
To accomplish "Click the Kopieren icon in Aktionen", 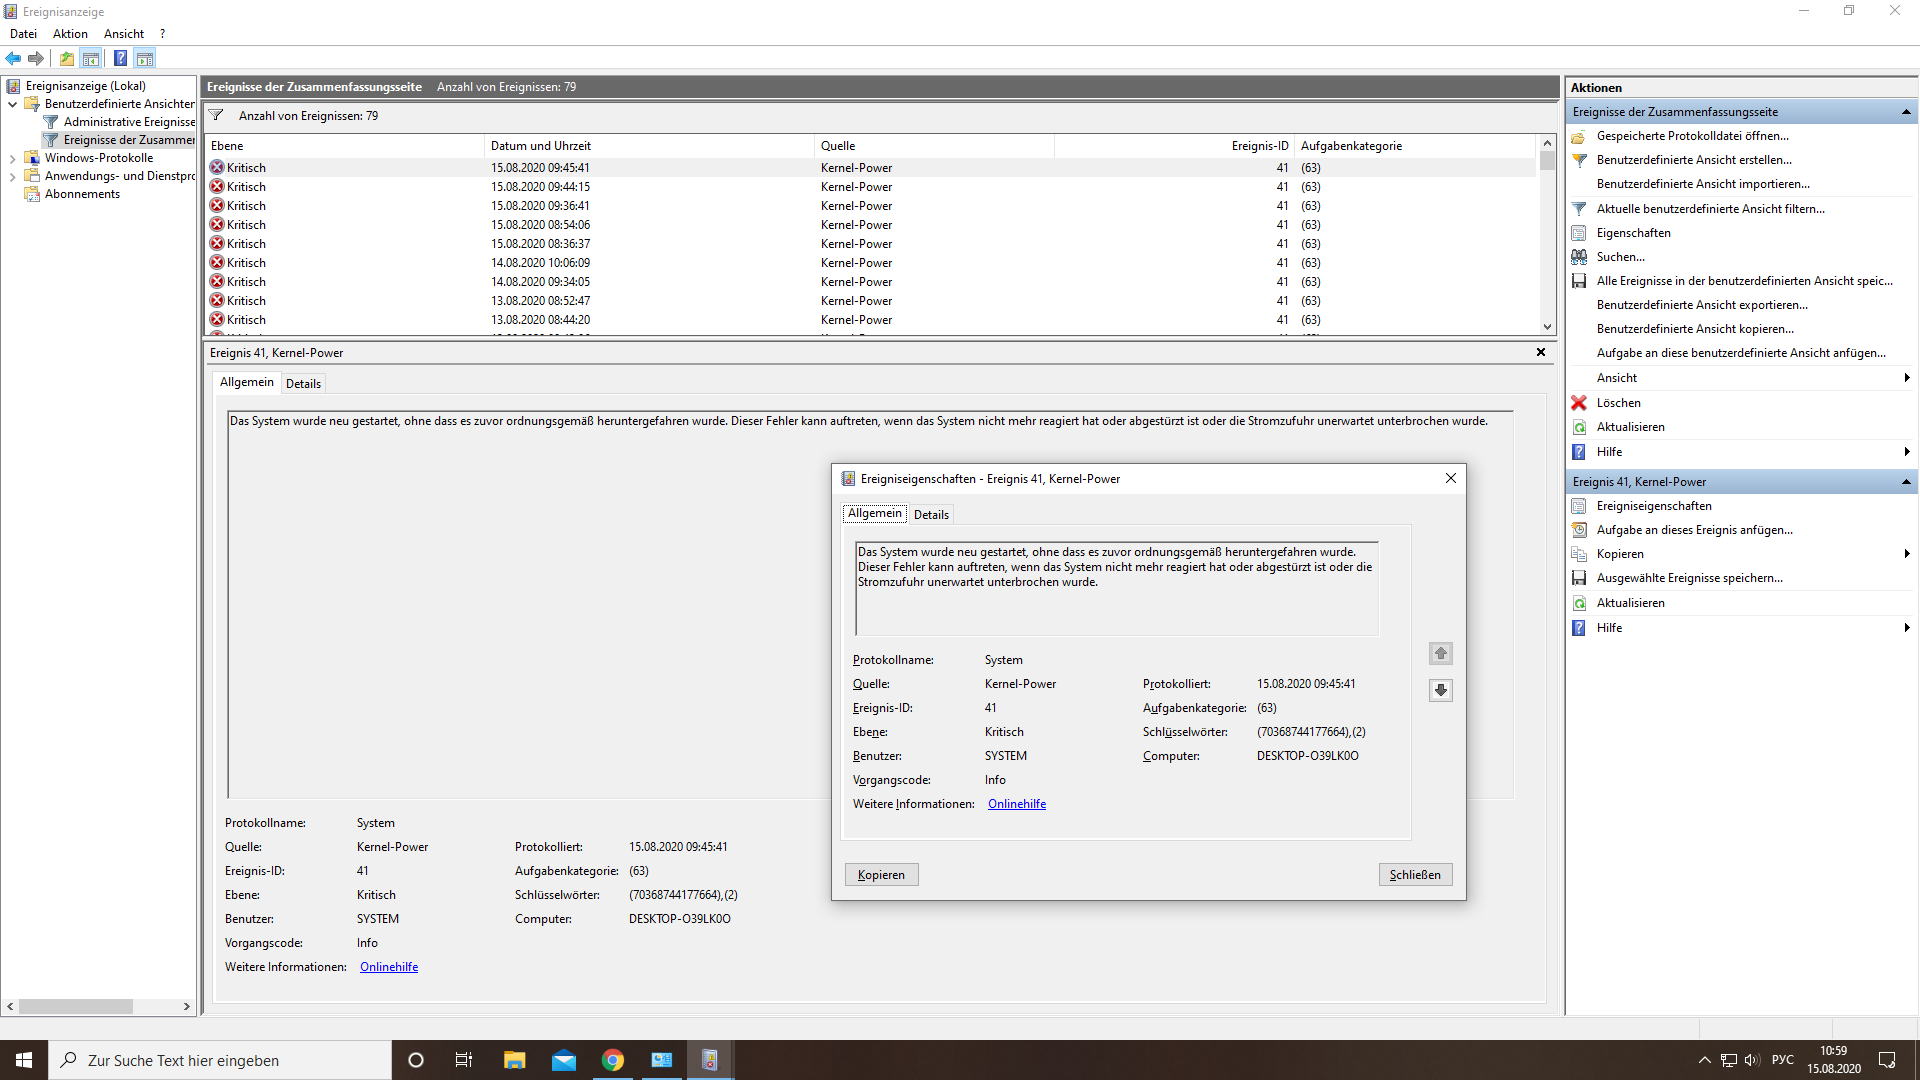I will coord(1579,554).
